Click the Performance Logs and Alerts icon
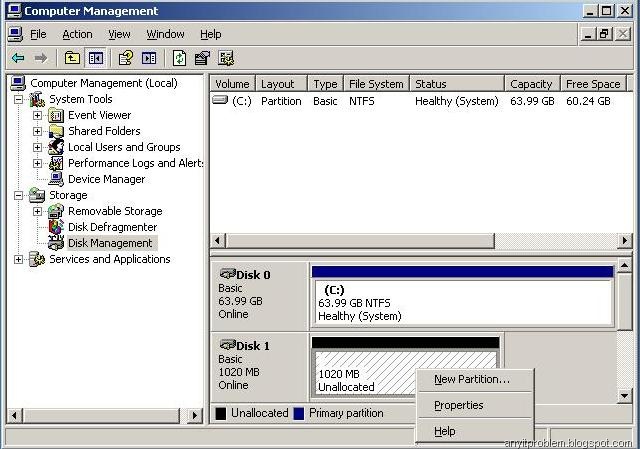This screenshot has height=449, width=640. (x=56, y=163)
